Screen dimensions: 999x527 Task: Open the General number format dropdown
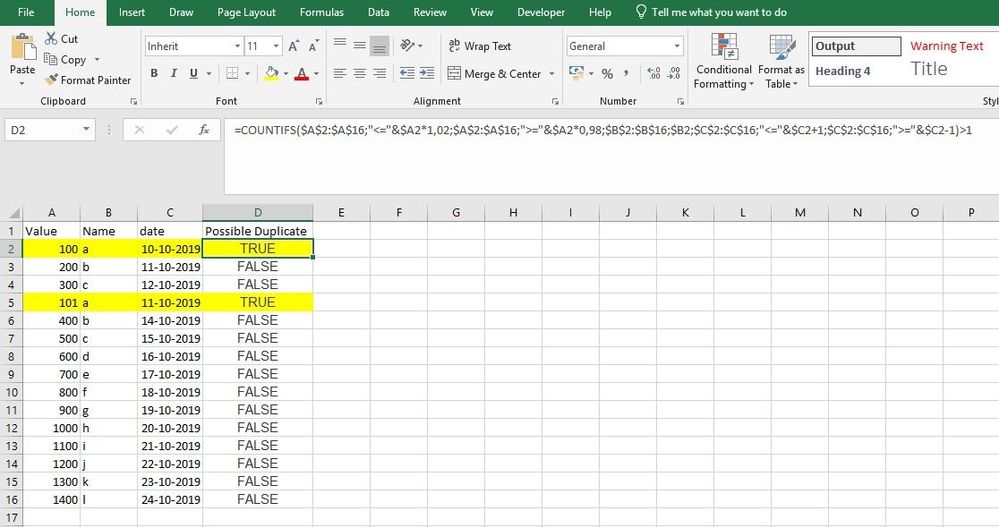(x=677, y=46)
